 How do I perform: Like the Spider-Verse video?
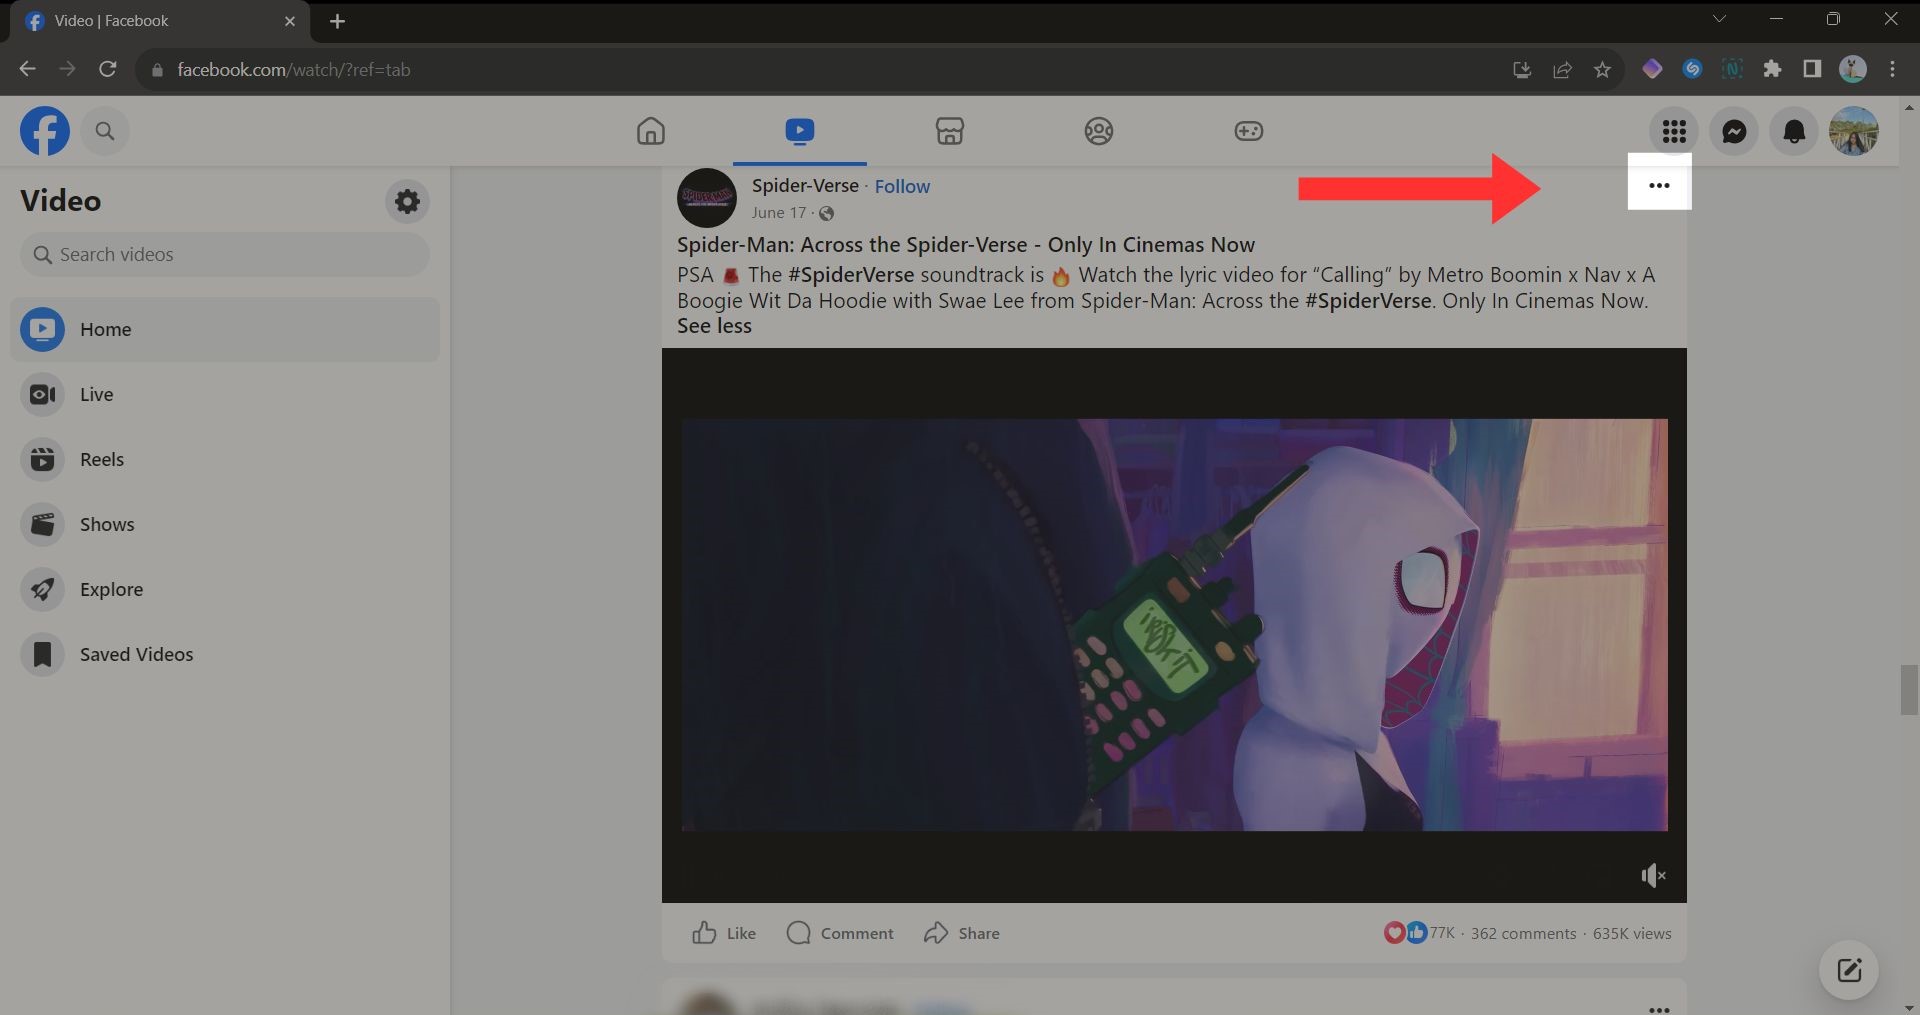point(724,933)
